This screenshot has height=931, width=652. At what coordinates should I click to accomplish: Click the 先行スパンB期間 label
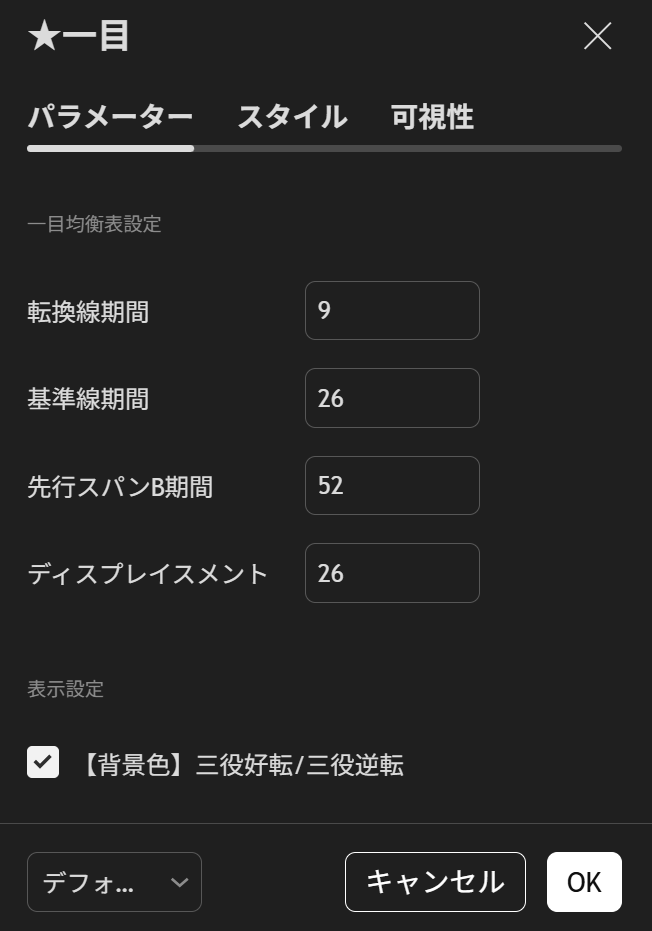[x=120, y=487]
